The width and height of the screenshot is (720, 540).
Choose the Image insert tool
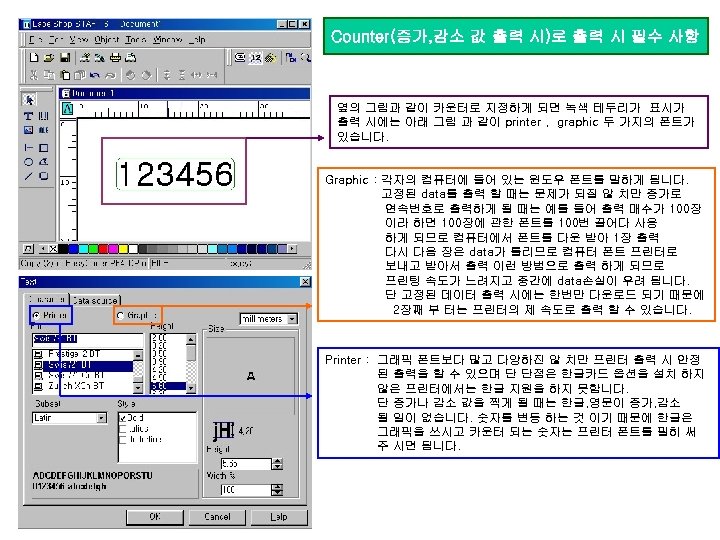click(28, 130)
